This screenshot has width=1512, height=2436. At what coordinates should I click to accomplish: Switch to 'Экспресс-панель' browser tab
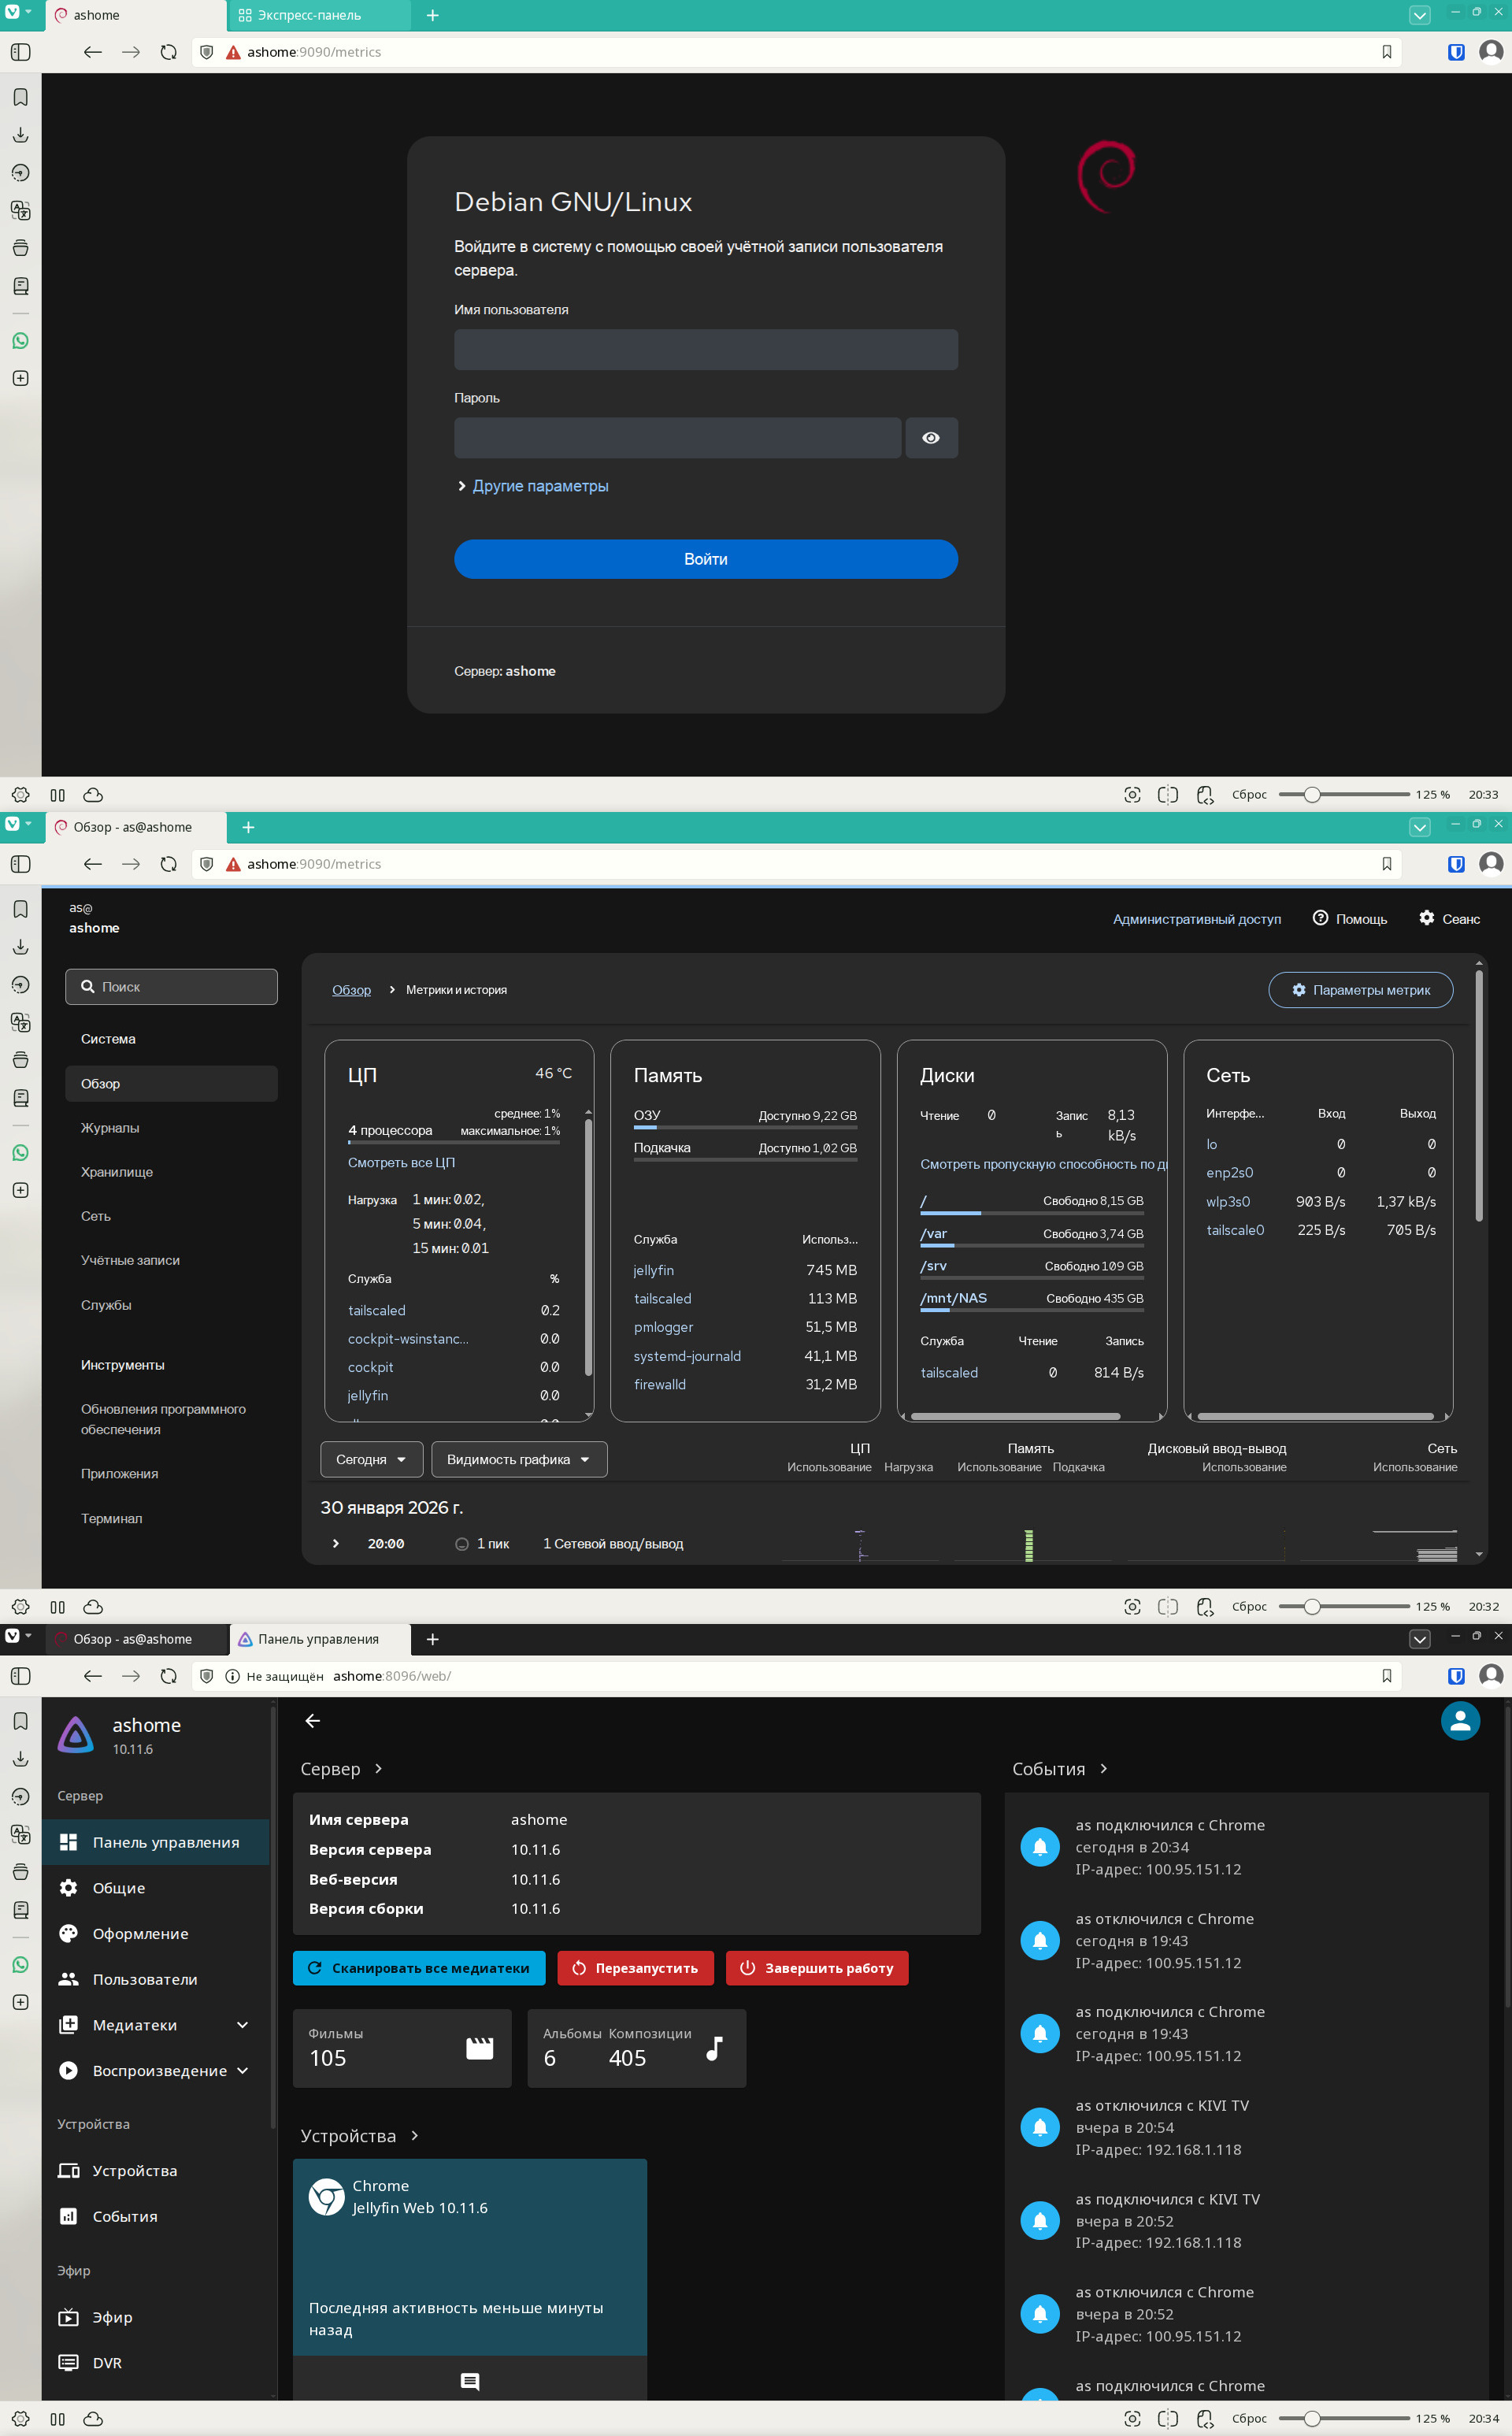pyautogui.click(x=310, y=15)
